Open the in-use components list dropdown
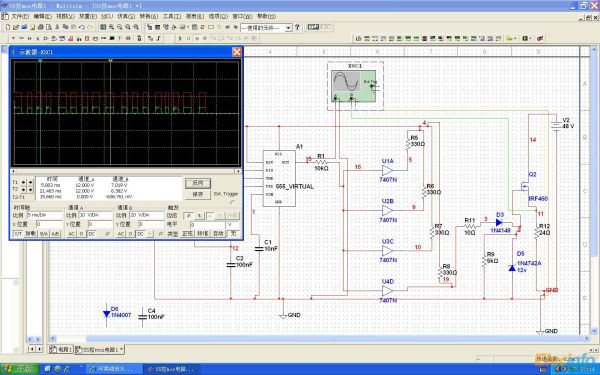Image resolution: width=600 pixels, height=375 pixels. 288,28
